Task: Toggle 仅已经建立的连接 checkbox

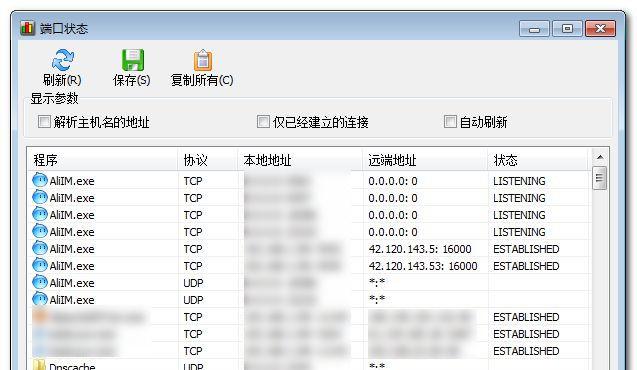Action: 263,121
